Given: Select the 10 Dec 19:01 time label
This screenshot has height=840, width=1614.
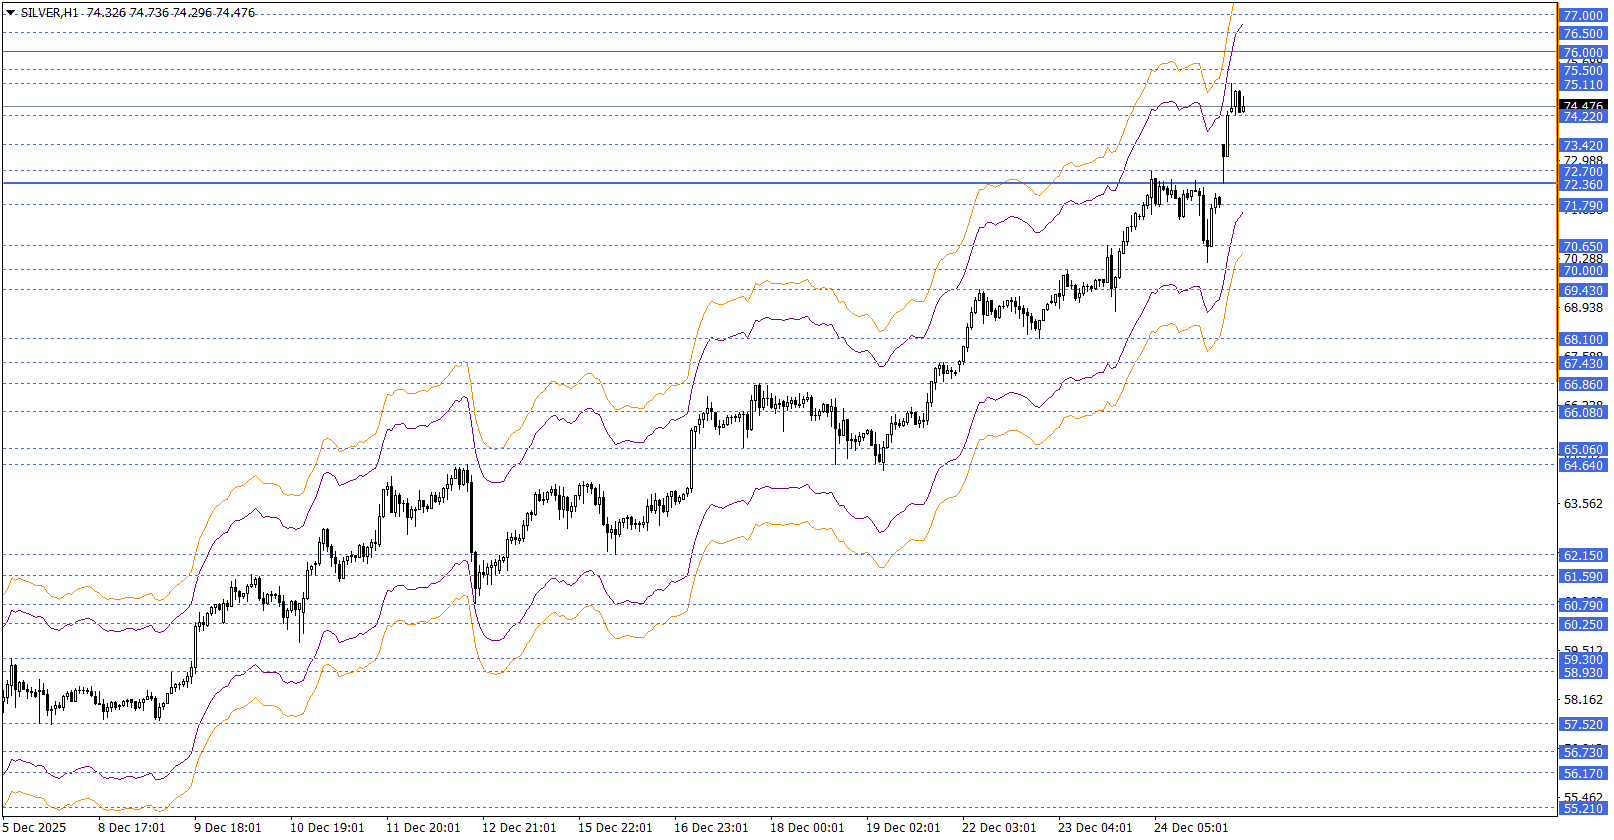Looking at the screenshot, I should click(x=327, y=827).
